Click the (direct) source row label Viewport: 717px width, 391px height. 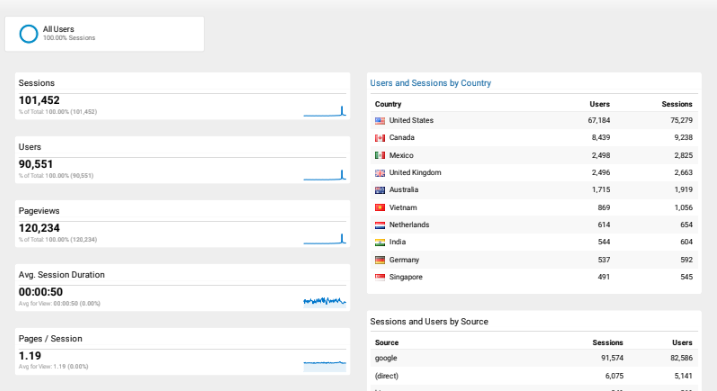tap(386, 376)
